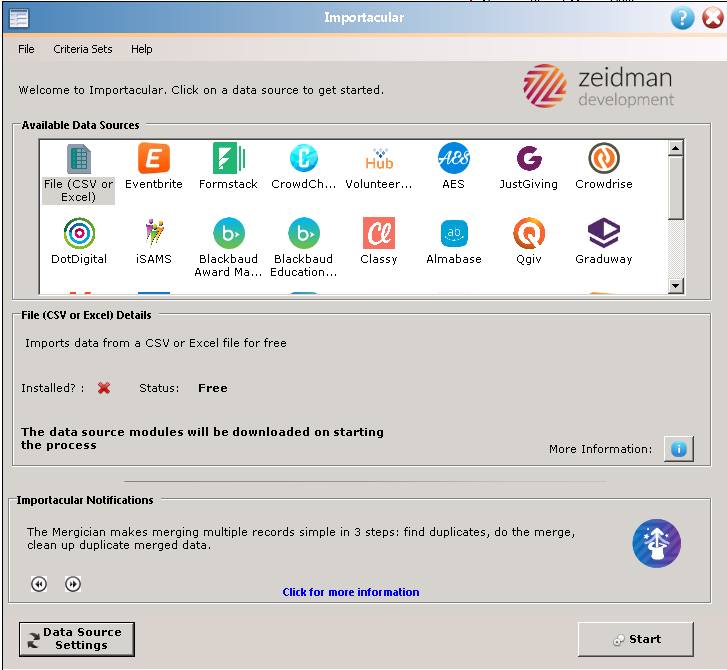Pick the Crowdrise data source
The image size is (727, 670).
[x=604, y=167]
